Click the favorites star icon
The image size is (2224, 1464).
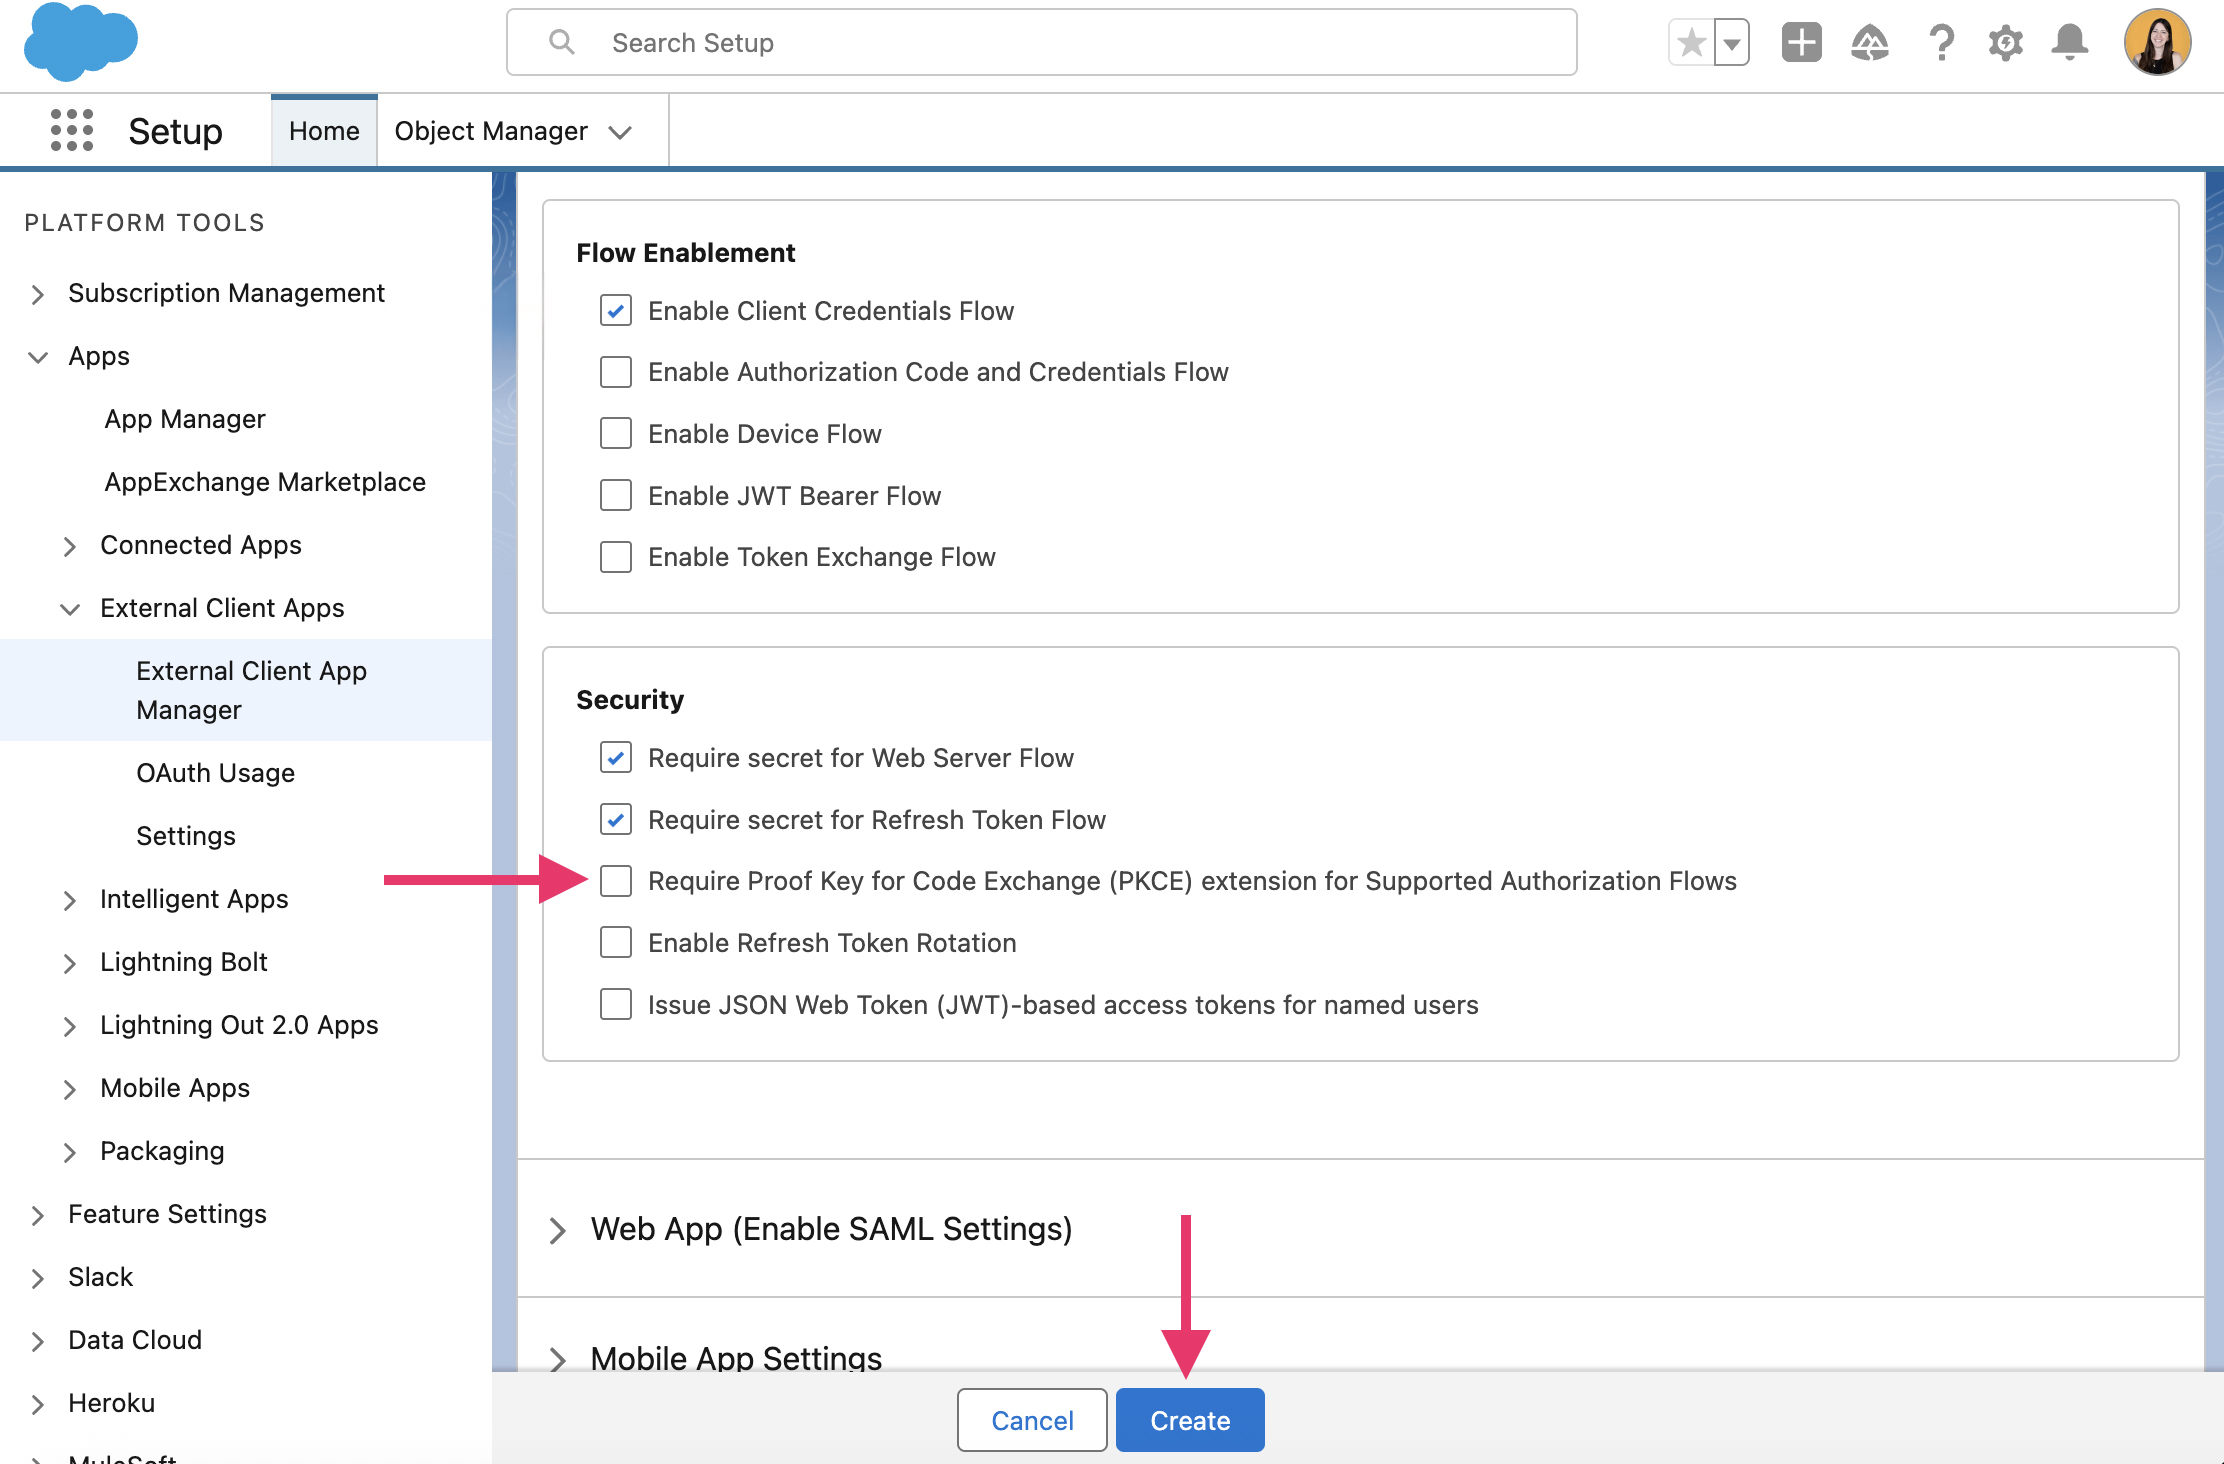[x=1690, y=42]
